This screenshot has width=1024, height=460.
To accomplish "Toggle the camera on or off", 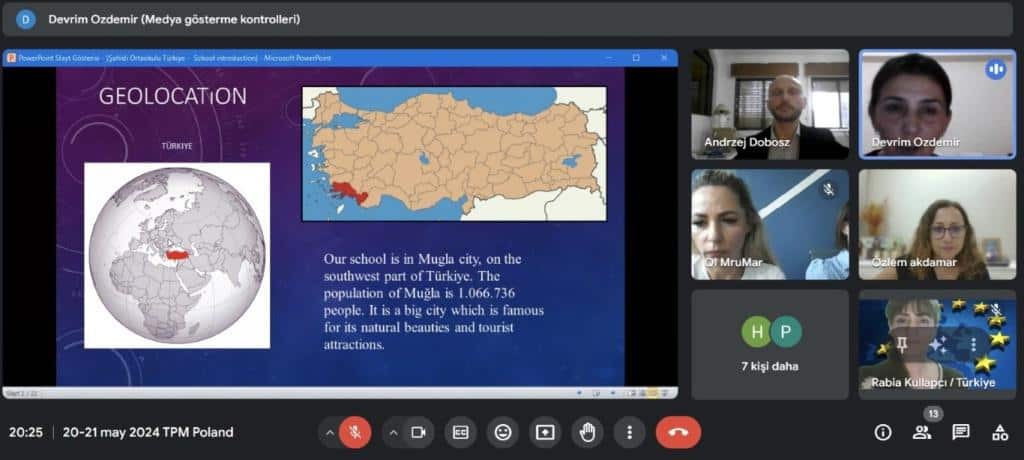I will 419,432.
